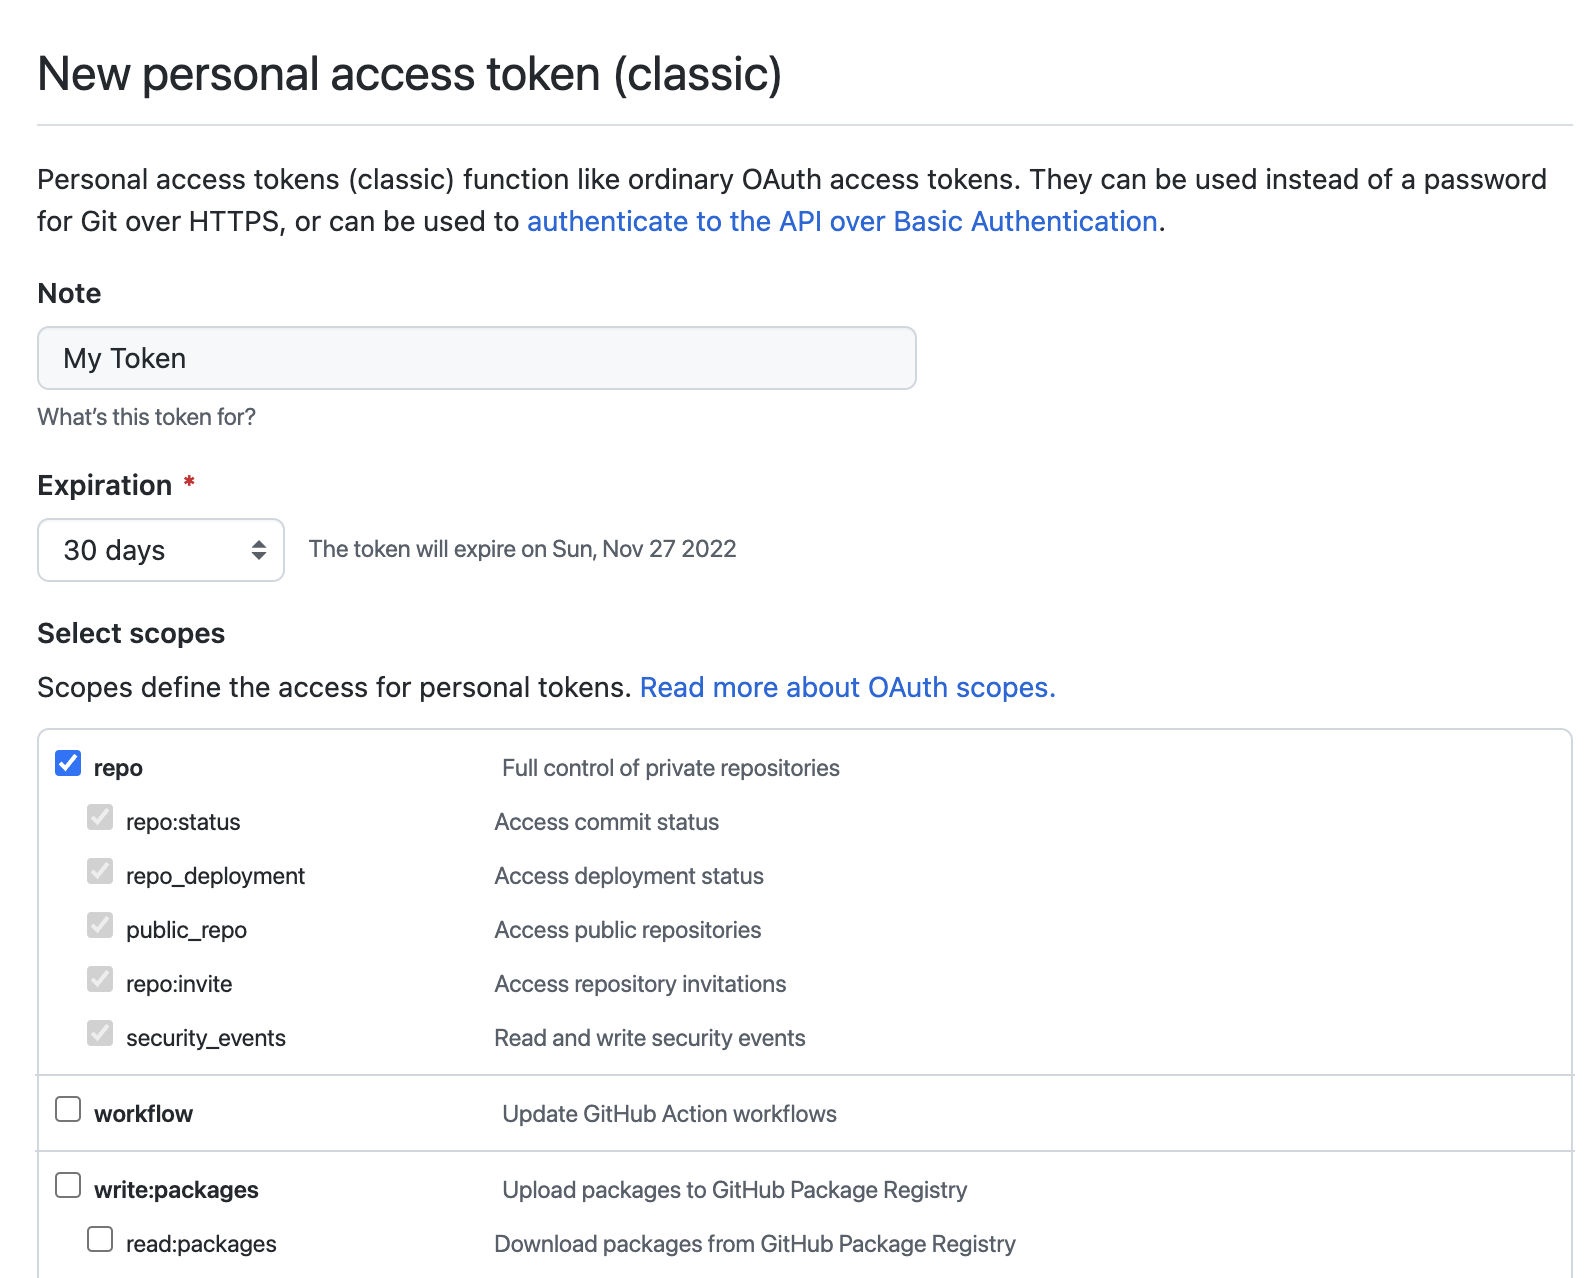The width and height of the screenshot is (1588, 1278).
Task: Click the repo scope label
Action: 118,768
